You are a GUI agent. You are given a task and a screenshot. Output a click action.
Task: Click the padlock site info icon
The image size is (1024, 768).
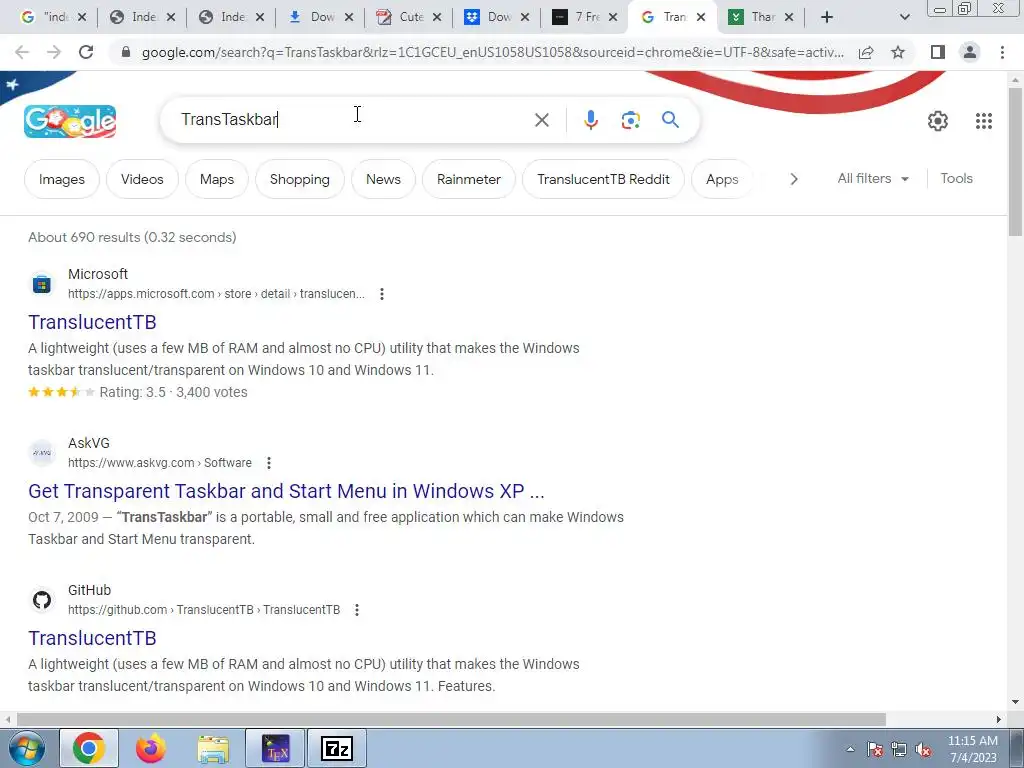(126, 52)
